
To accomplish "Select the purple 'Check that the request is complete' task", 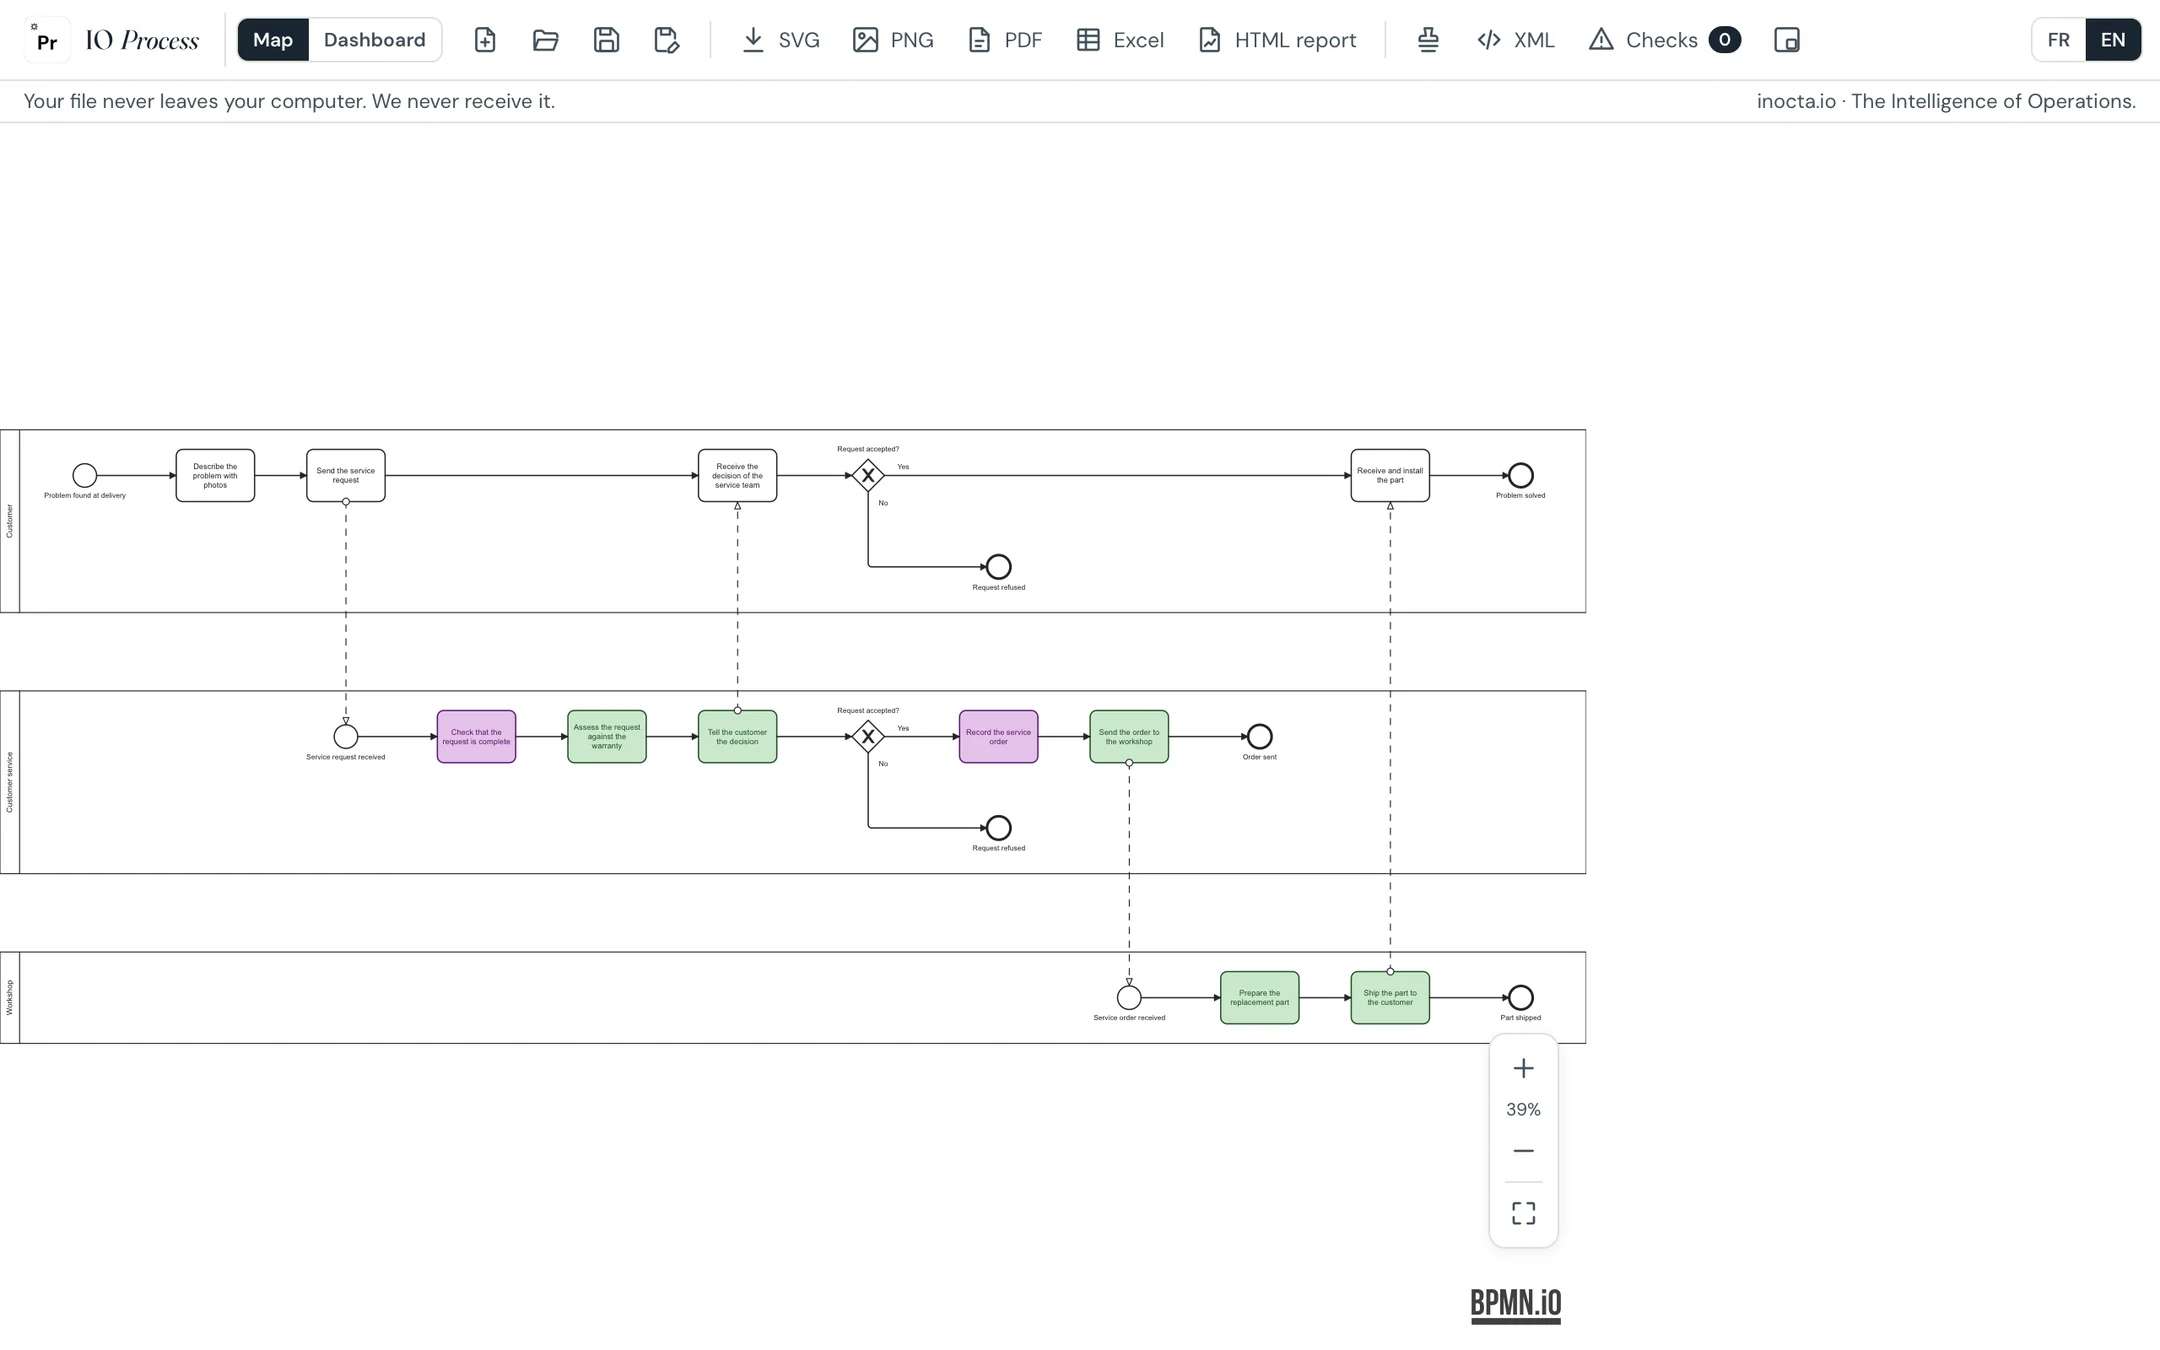I will (476, 737).
